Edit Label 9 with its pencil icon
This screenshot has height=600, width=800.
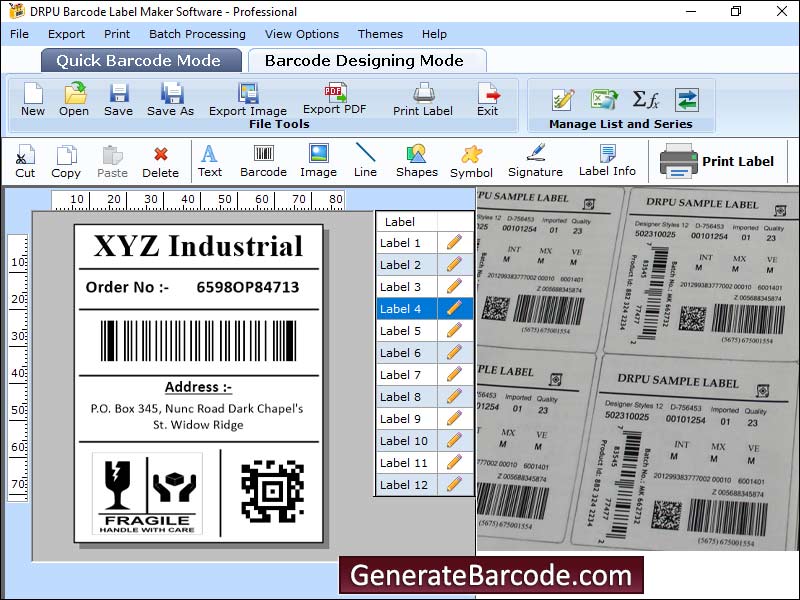coord(454,419)
